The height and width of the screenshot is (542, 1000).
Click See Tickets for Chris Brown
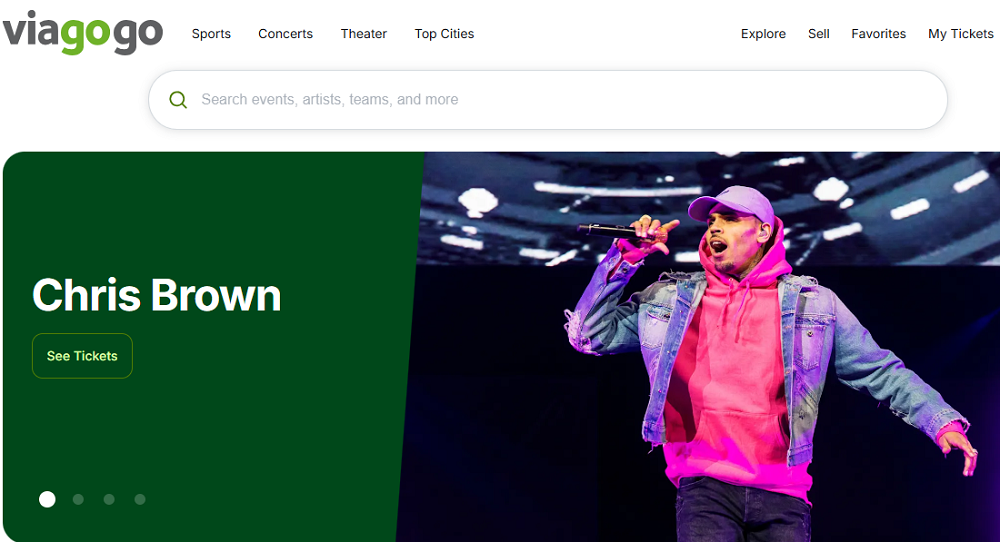(82, 356)
